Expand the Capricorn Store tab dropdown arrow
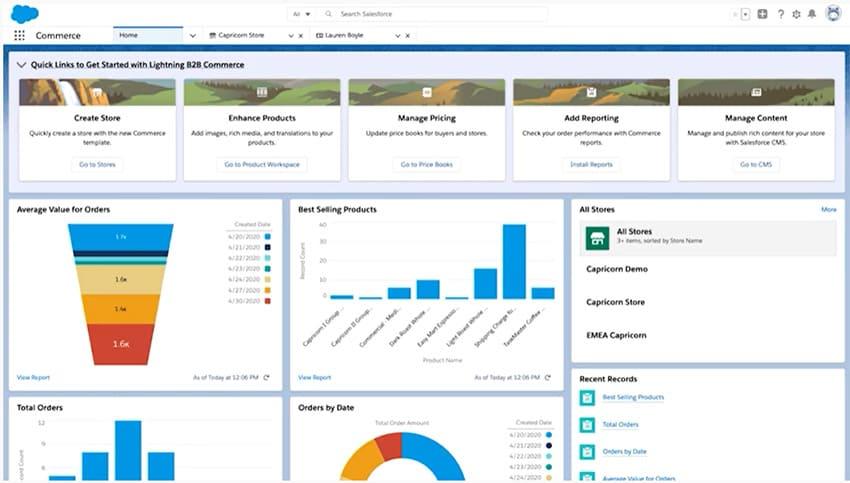 pyautogui.click(x=291, y=35)
